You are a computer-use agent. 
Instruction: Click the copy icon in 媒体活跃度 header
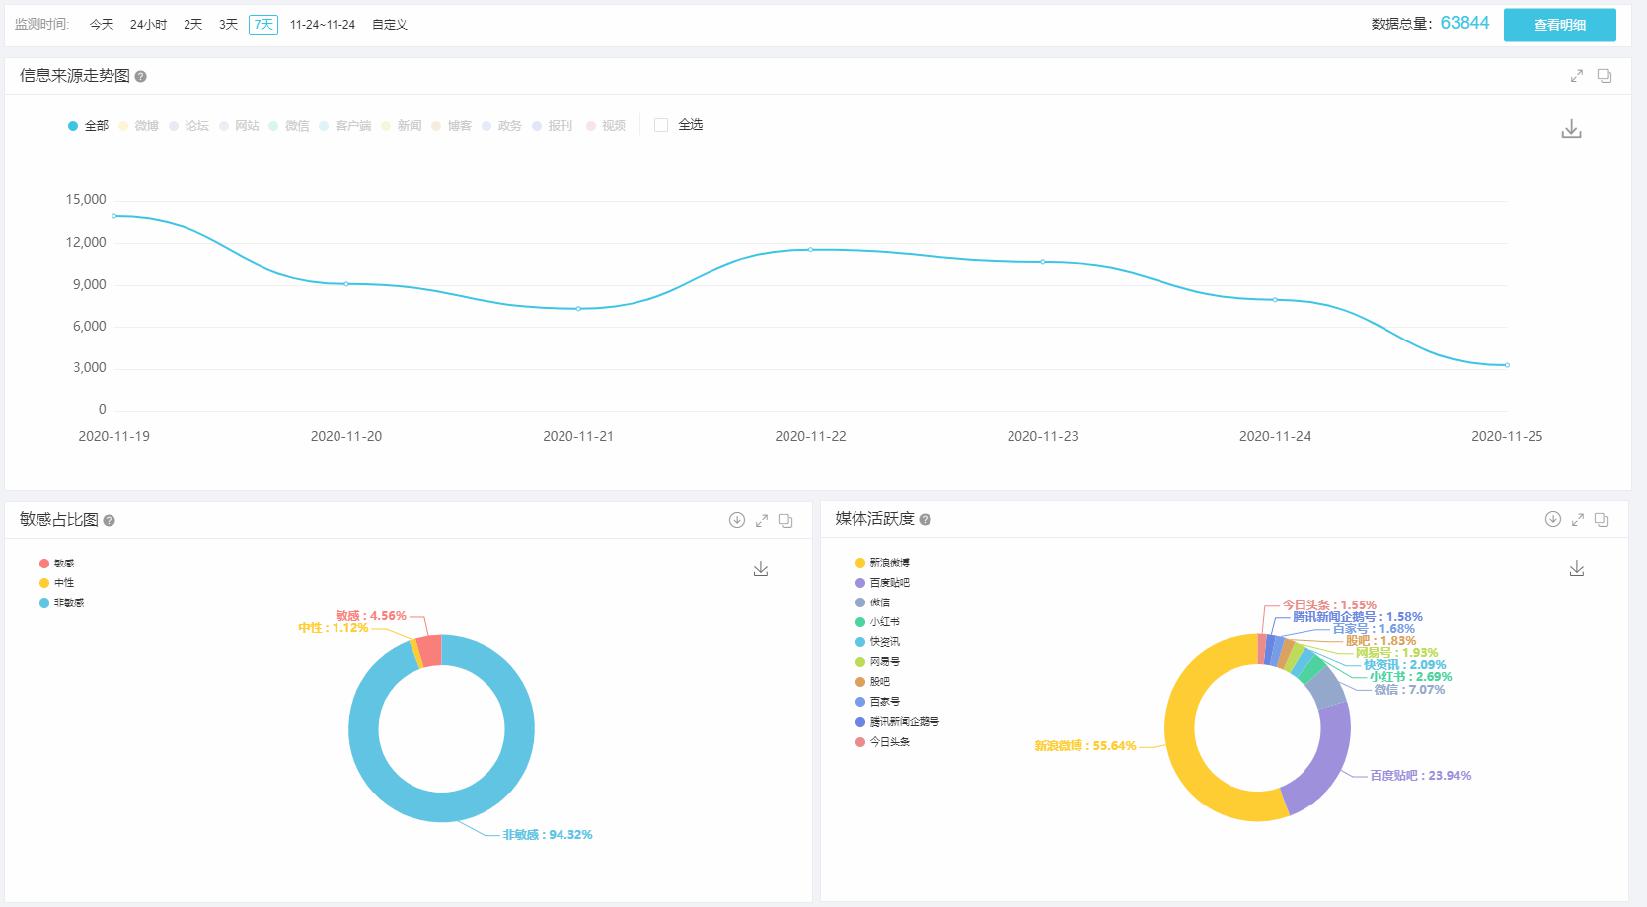(1601, 519)
